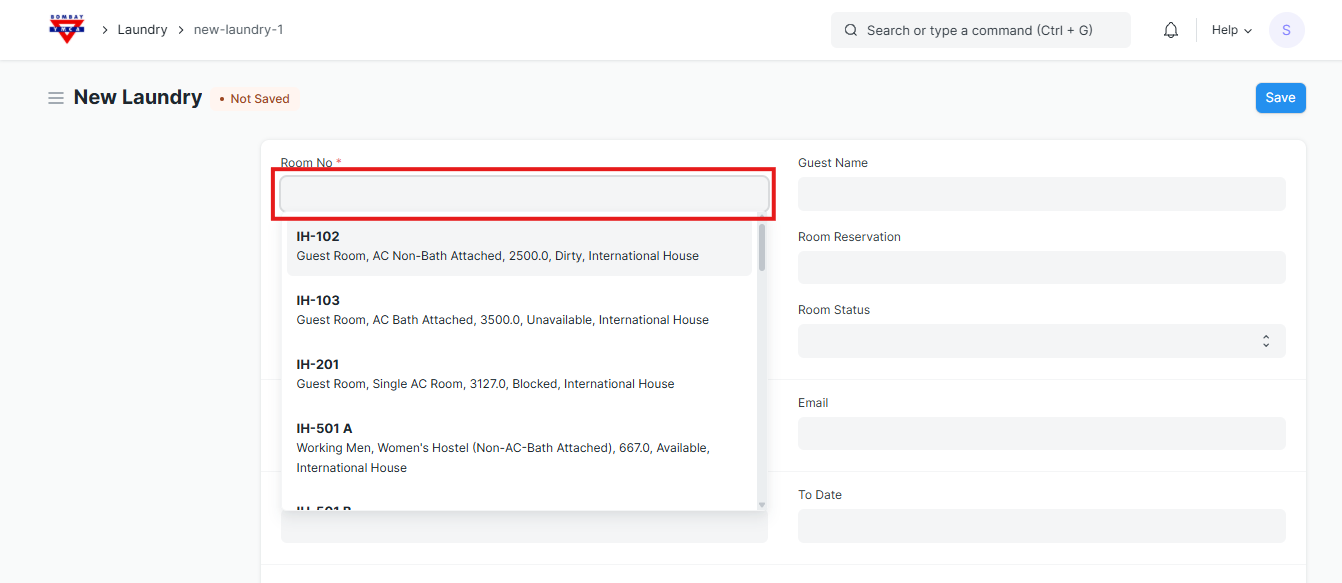Pick IH-201 Single AC Room option
Screen dimensions: 1342x583
click(519, 374)
